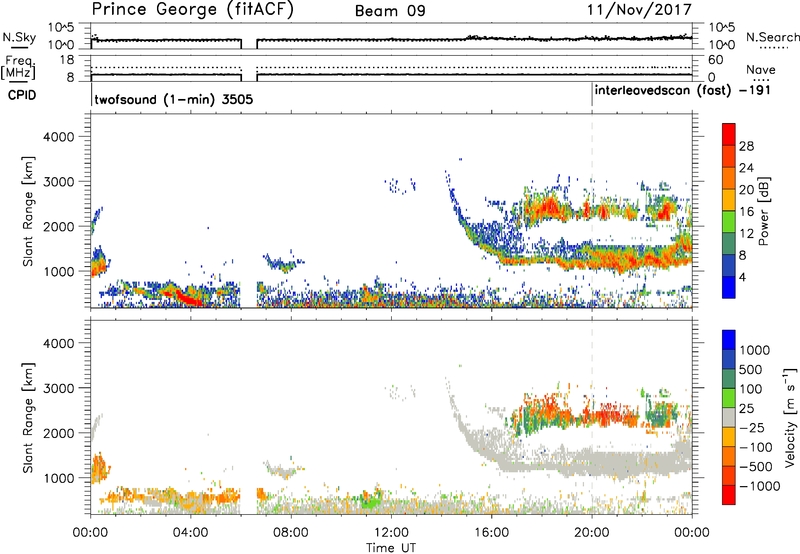Click the velocity colorbar value -1000
The height and width of the screenshot is (554, 800).
[x=759, y=486]
